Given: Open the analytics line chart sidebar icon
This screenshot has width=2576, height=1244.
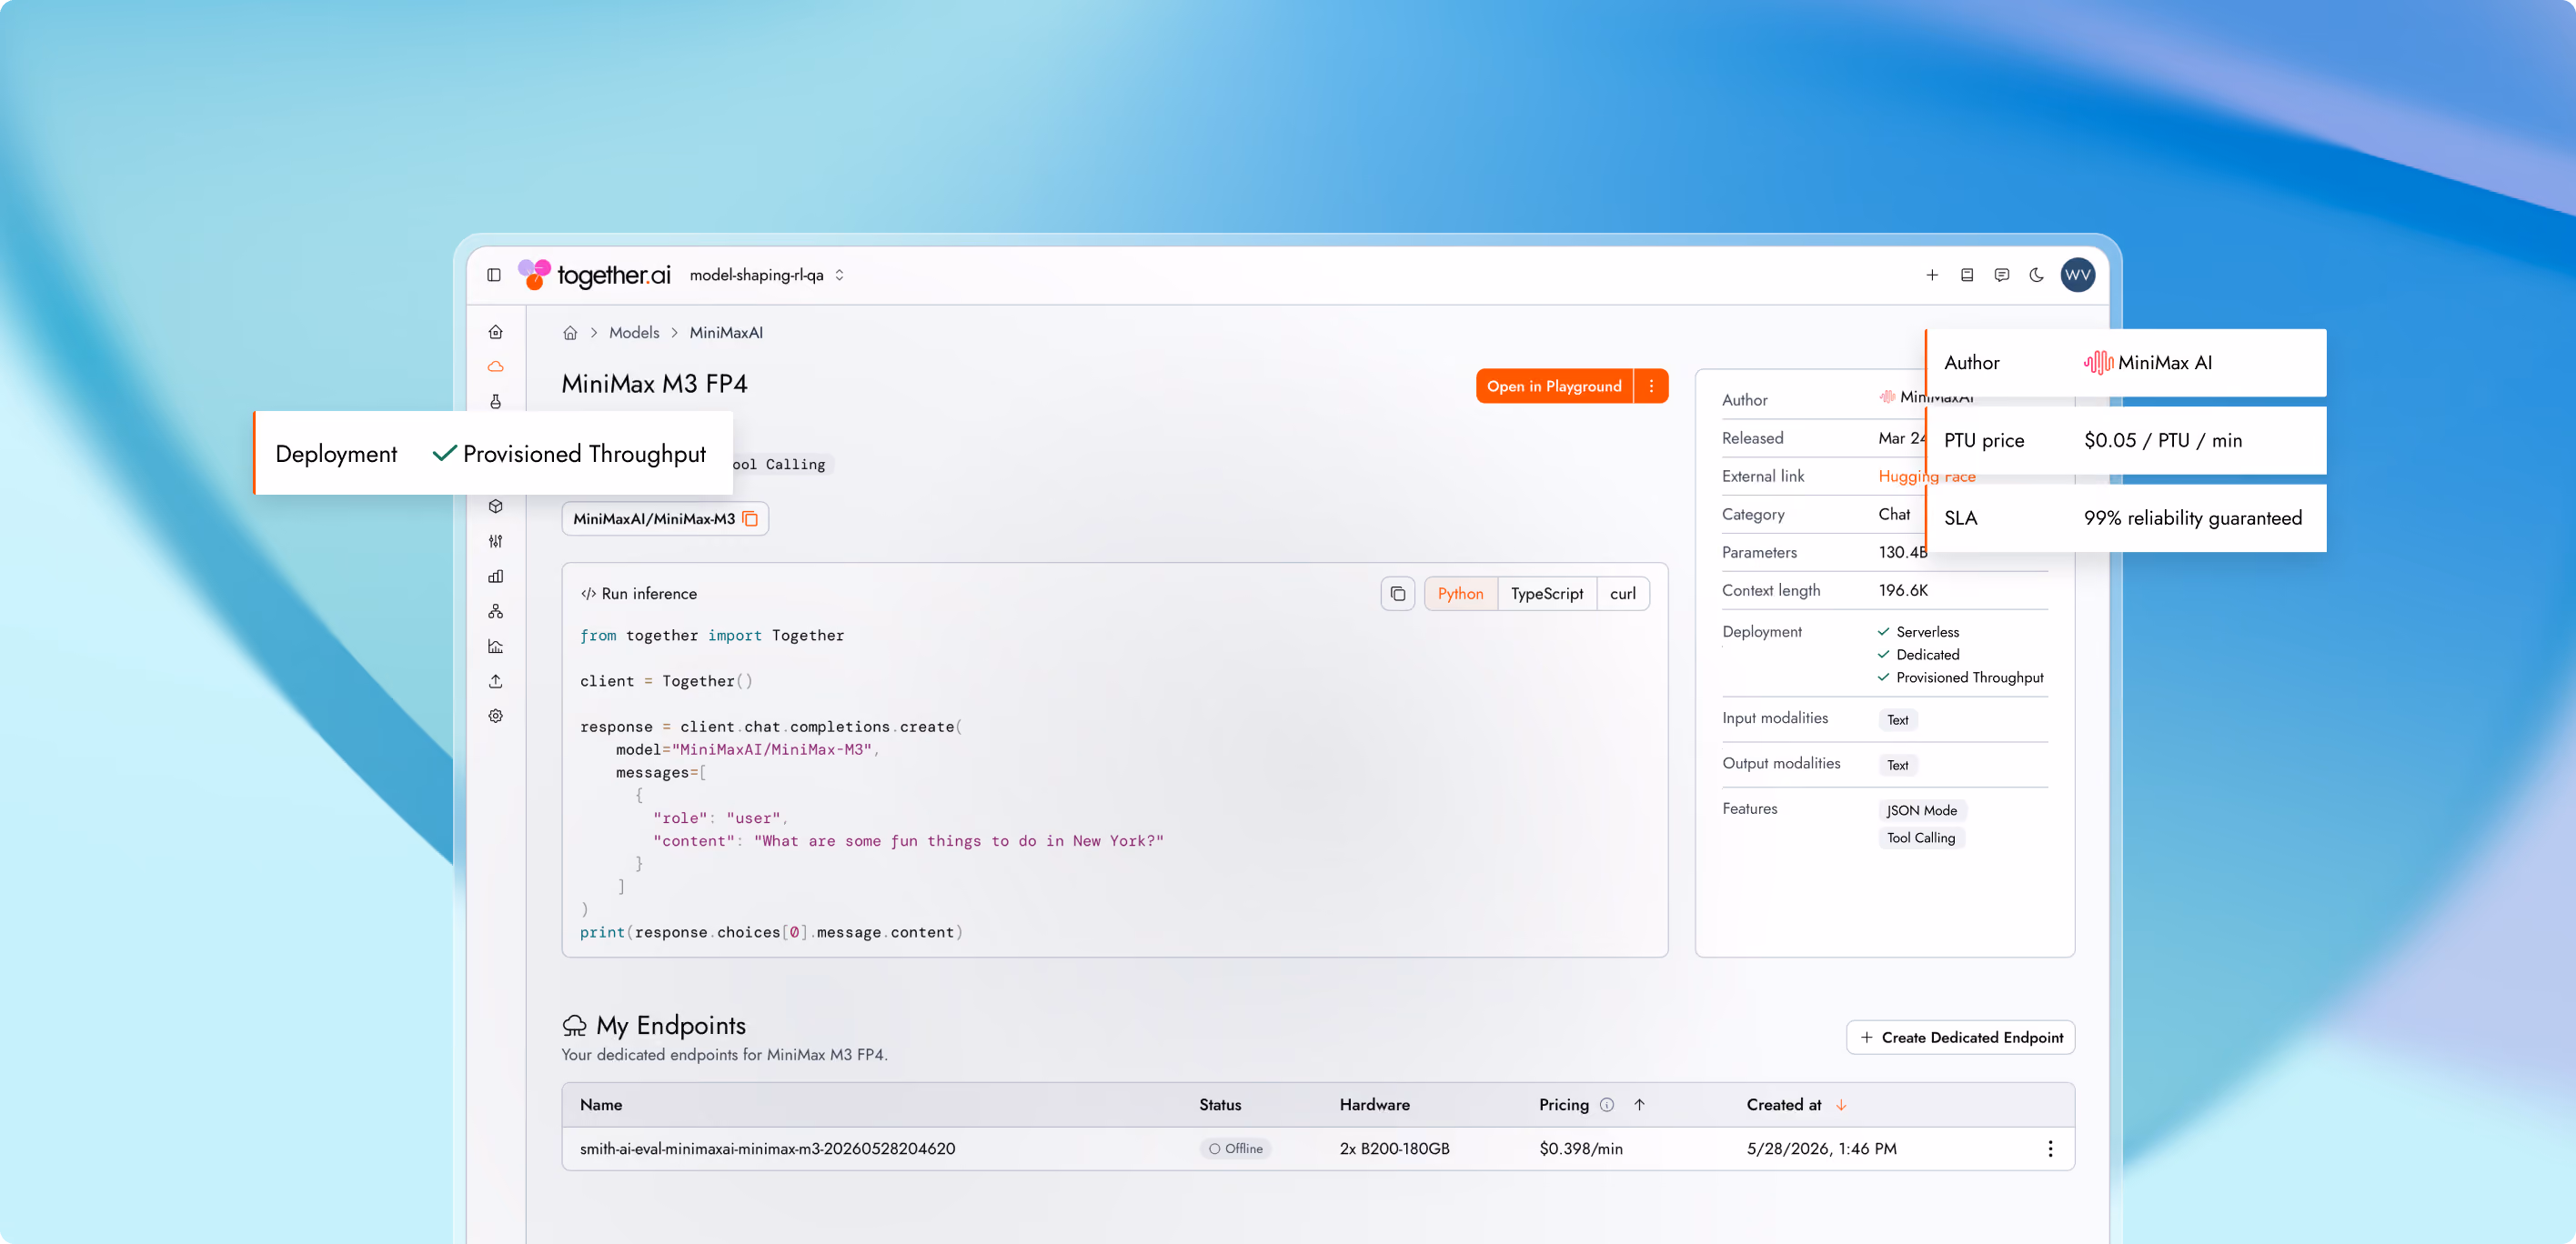Looking at the screenshot, I should click(x=496, y=646).
